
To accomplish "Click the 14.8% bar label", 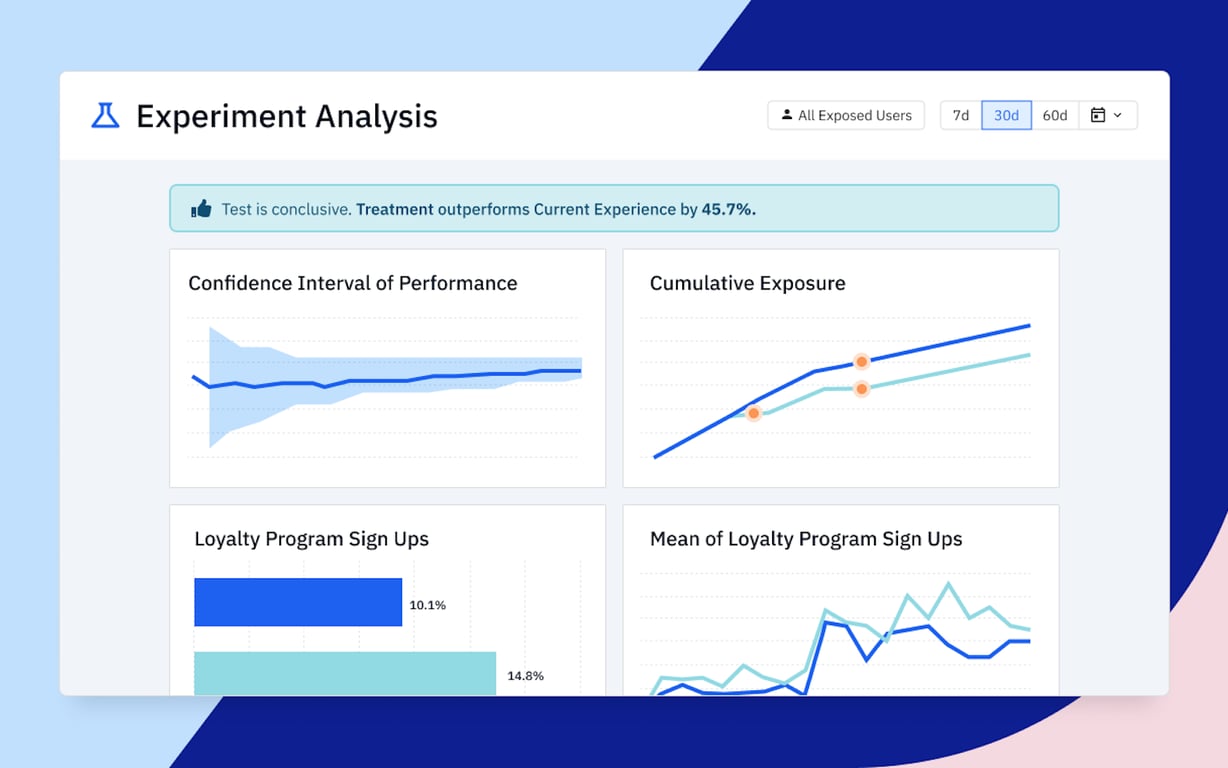I will [x=525, y=676].
